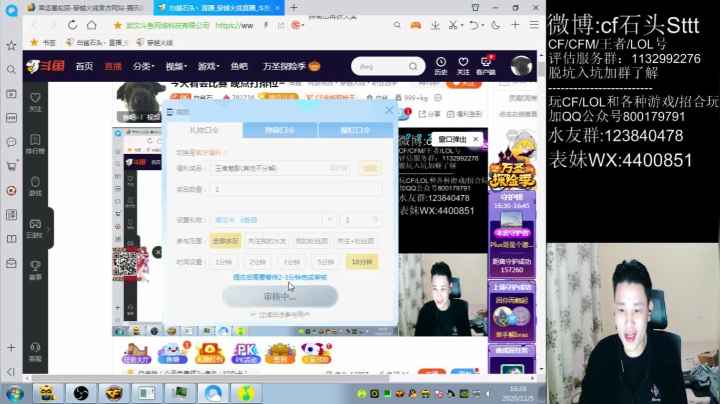720x404 pixels.
Task: Open Douyu follow (关注) heart icon
Action: point(463,66)
